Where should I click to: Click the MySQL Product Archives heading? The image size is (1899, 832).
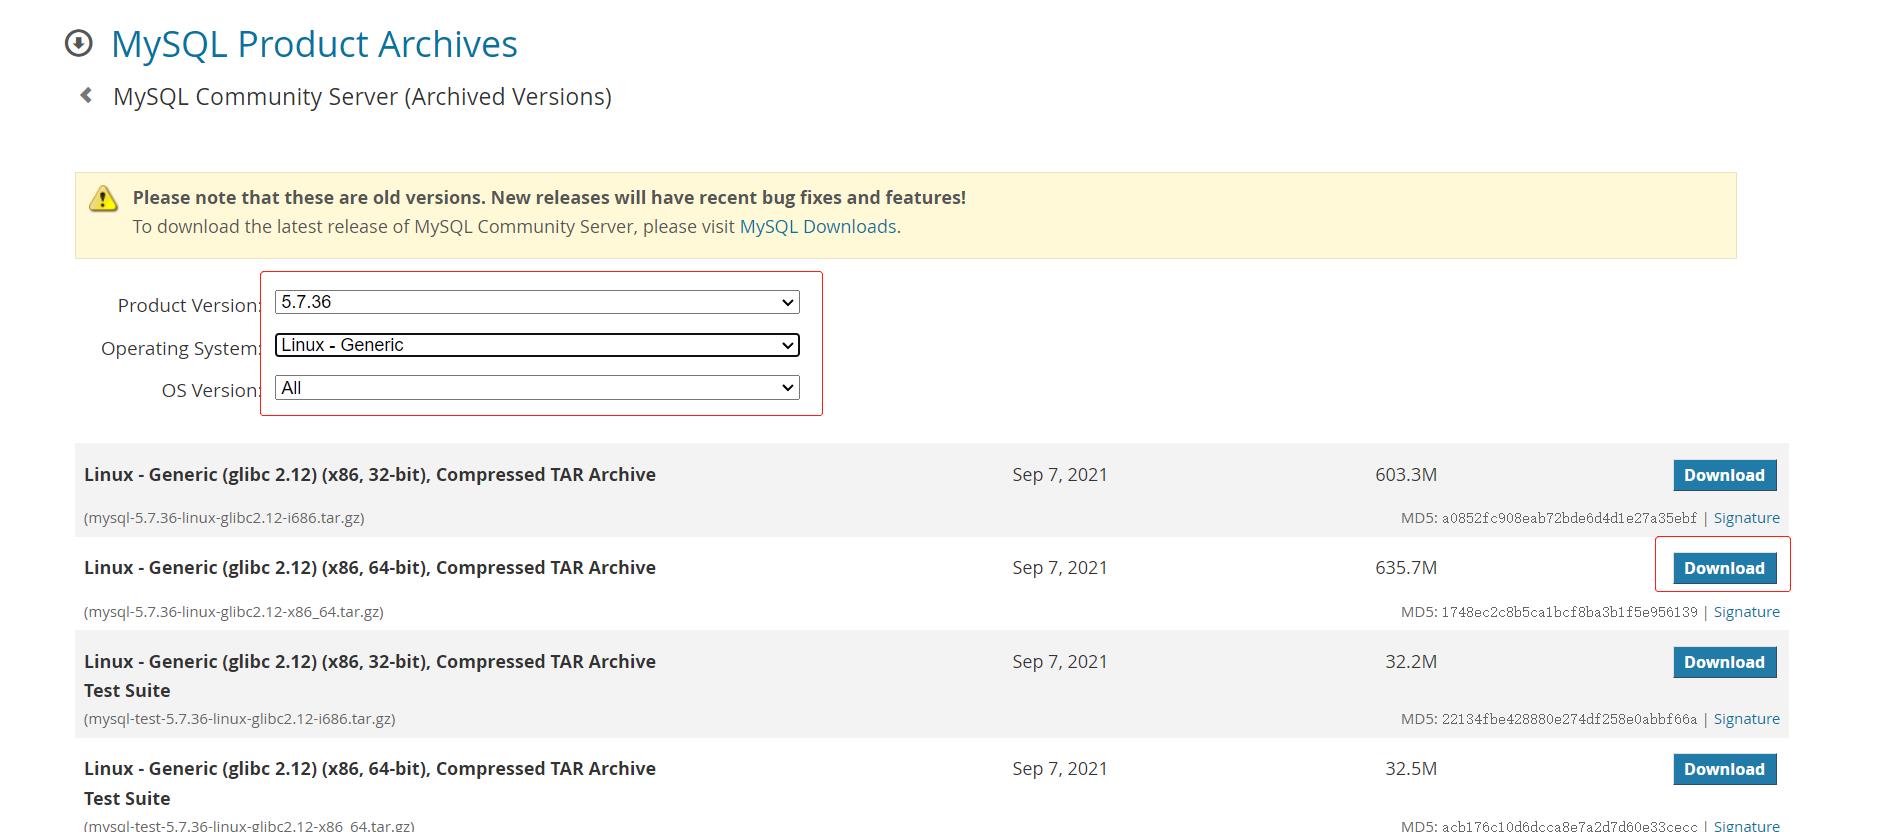pyautogui.click(x=314, y=44)
